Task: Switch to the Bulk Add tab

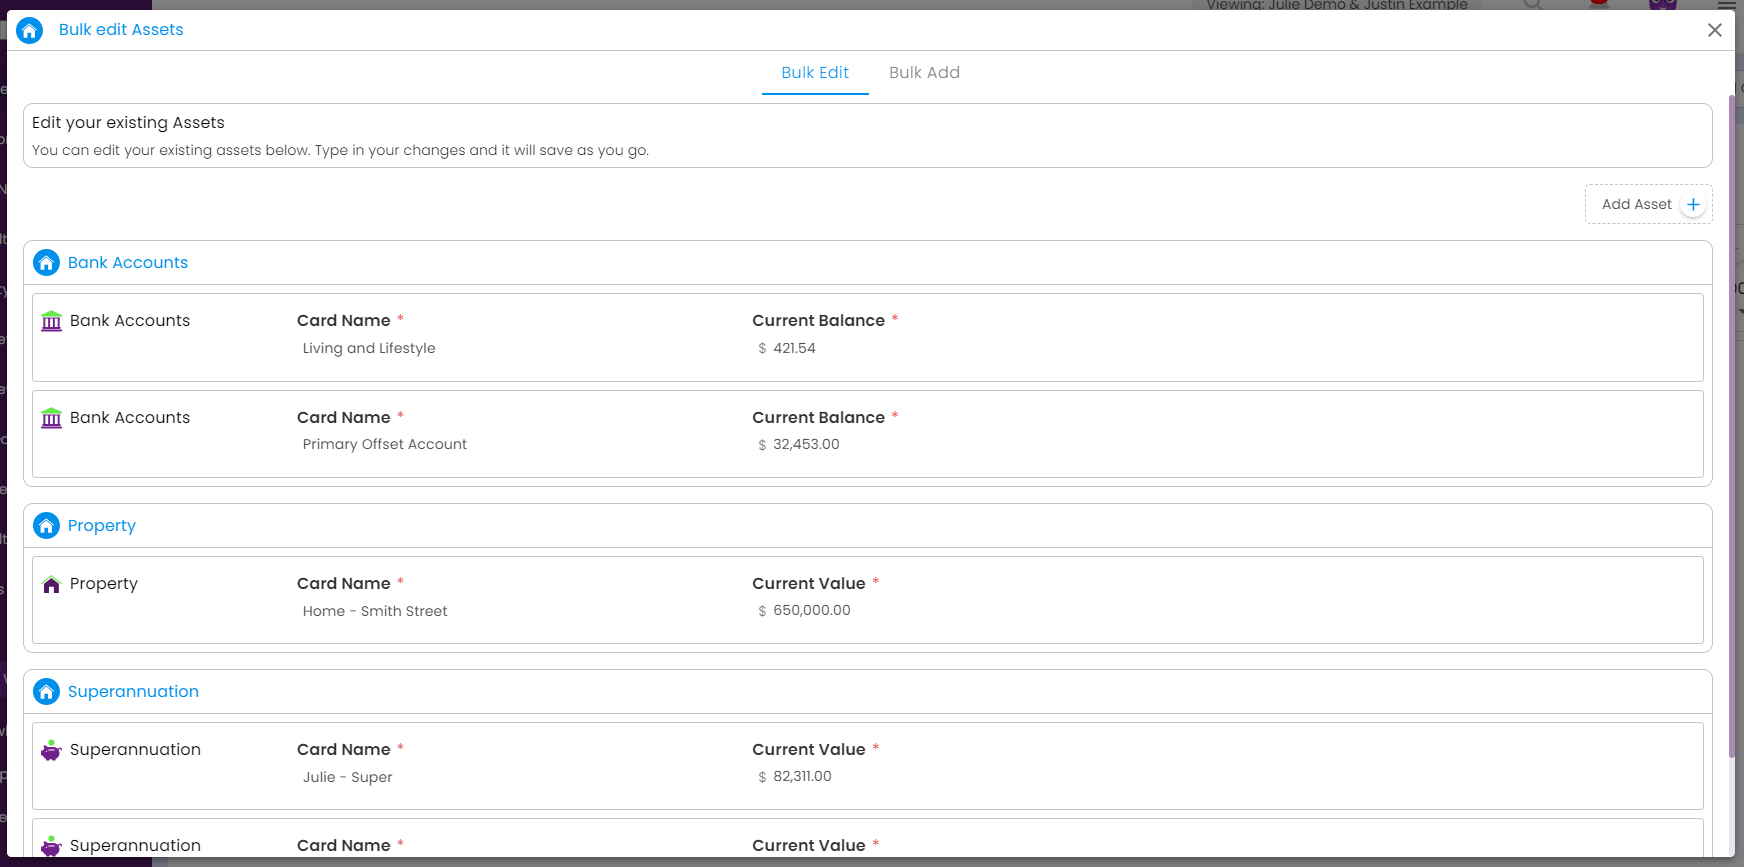Action: click(x=924, y=73)
